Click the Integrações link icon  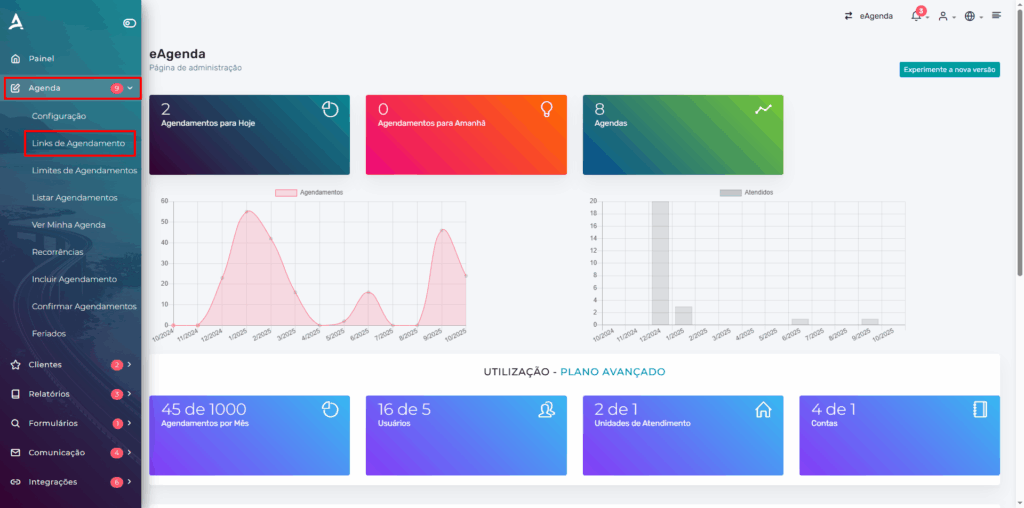[15, 482]
